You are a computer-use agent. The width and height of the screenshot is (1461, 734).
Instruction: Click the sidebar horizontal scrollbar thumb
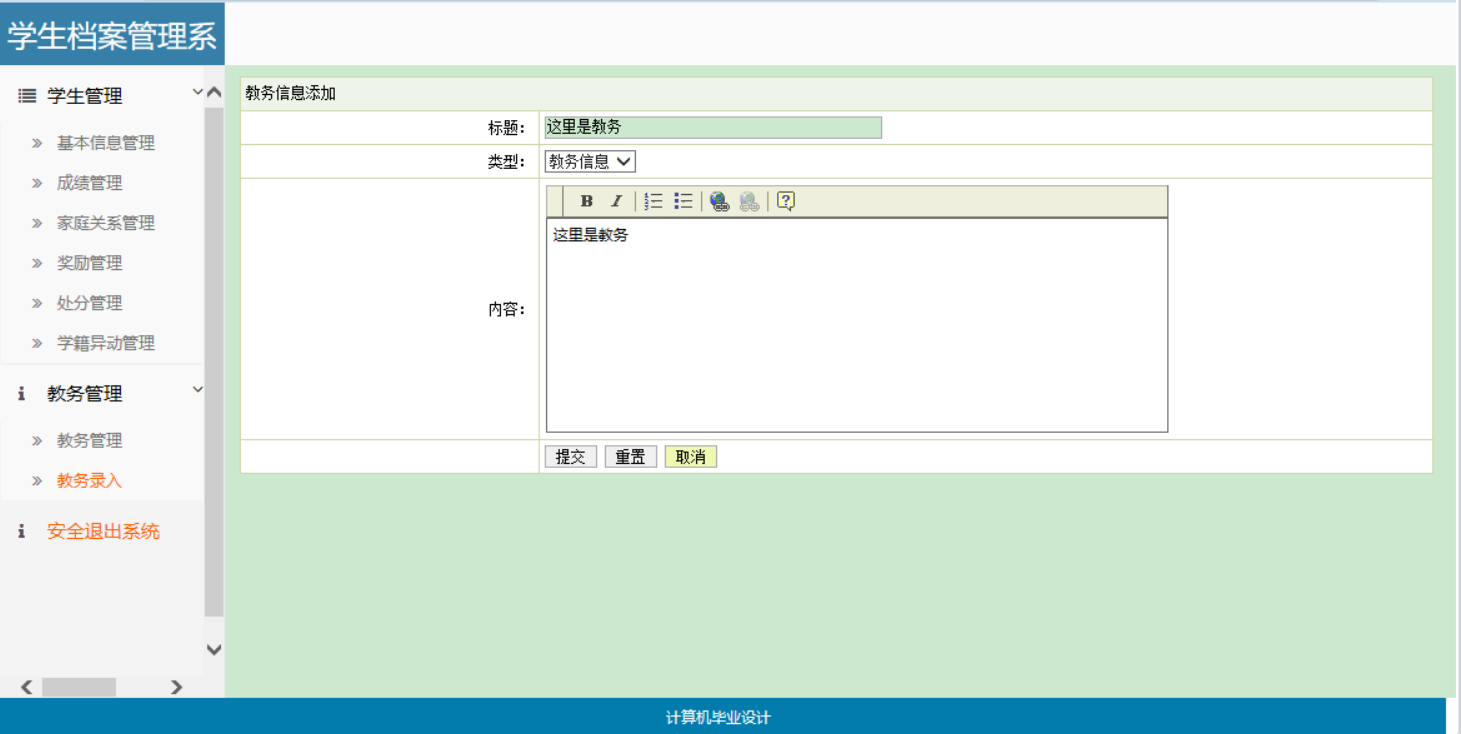click(x=79, y=687)
